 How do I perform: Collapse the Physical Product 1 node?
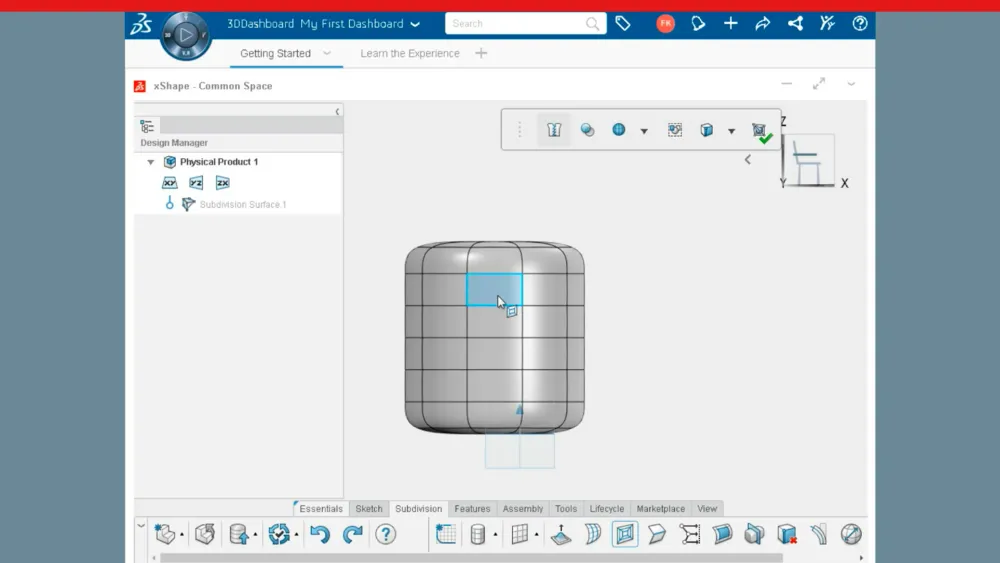tap(151, 162)
